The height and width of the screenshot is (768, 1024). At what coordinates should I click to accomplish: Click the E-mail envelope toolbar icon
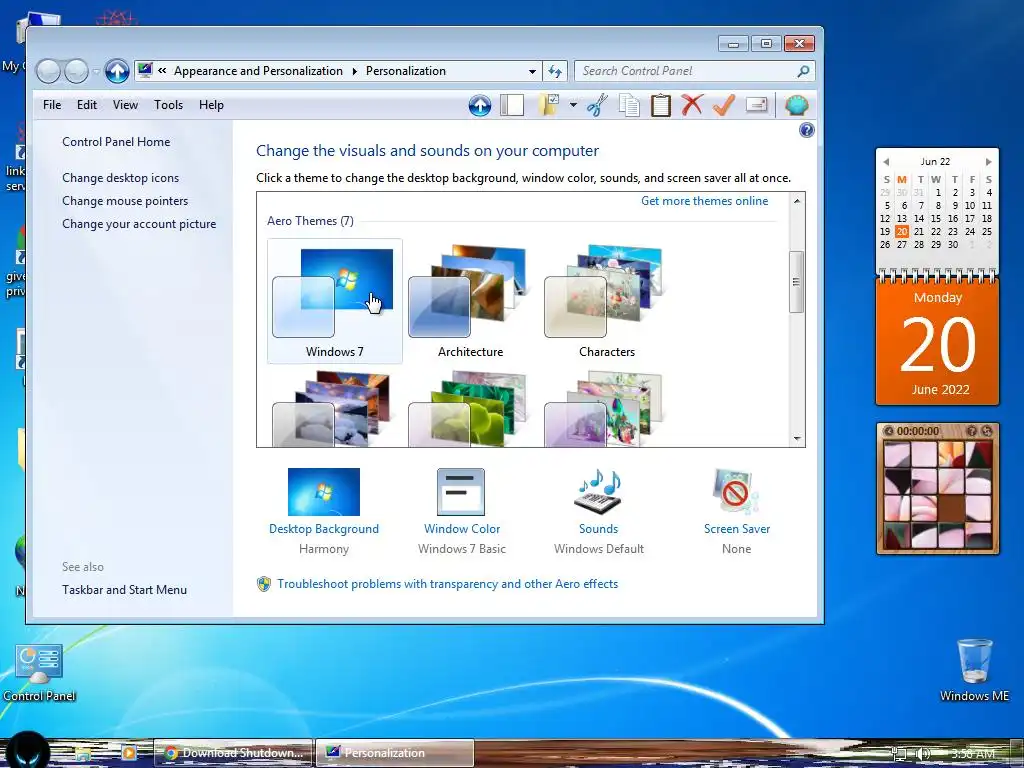pyautogui.click(x=756, y=104)
